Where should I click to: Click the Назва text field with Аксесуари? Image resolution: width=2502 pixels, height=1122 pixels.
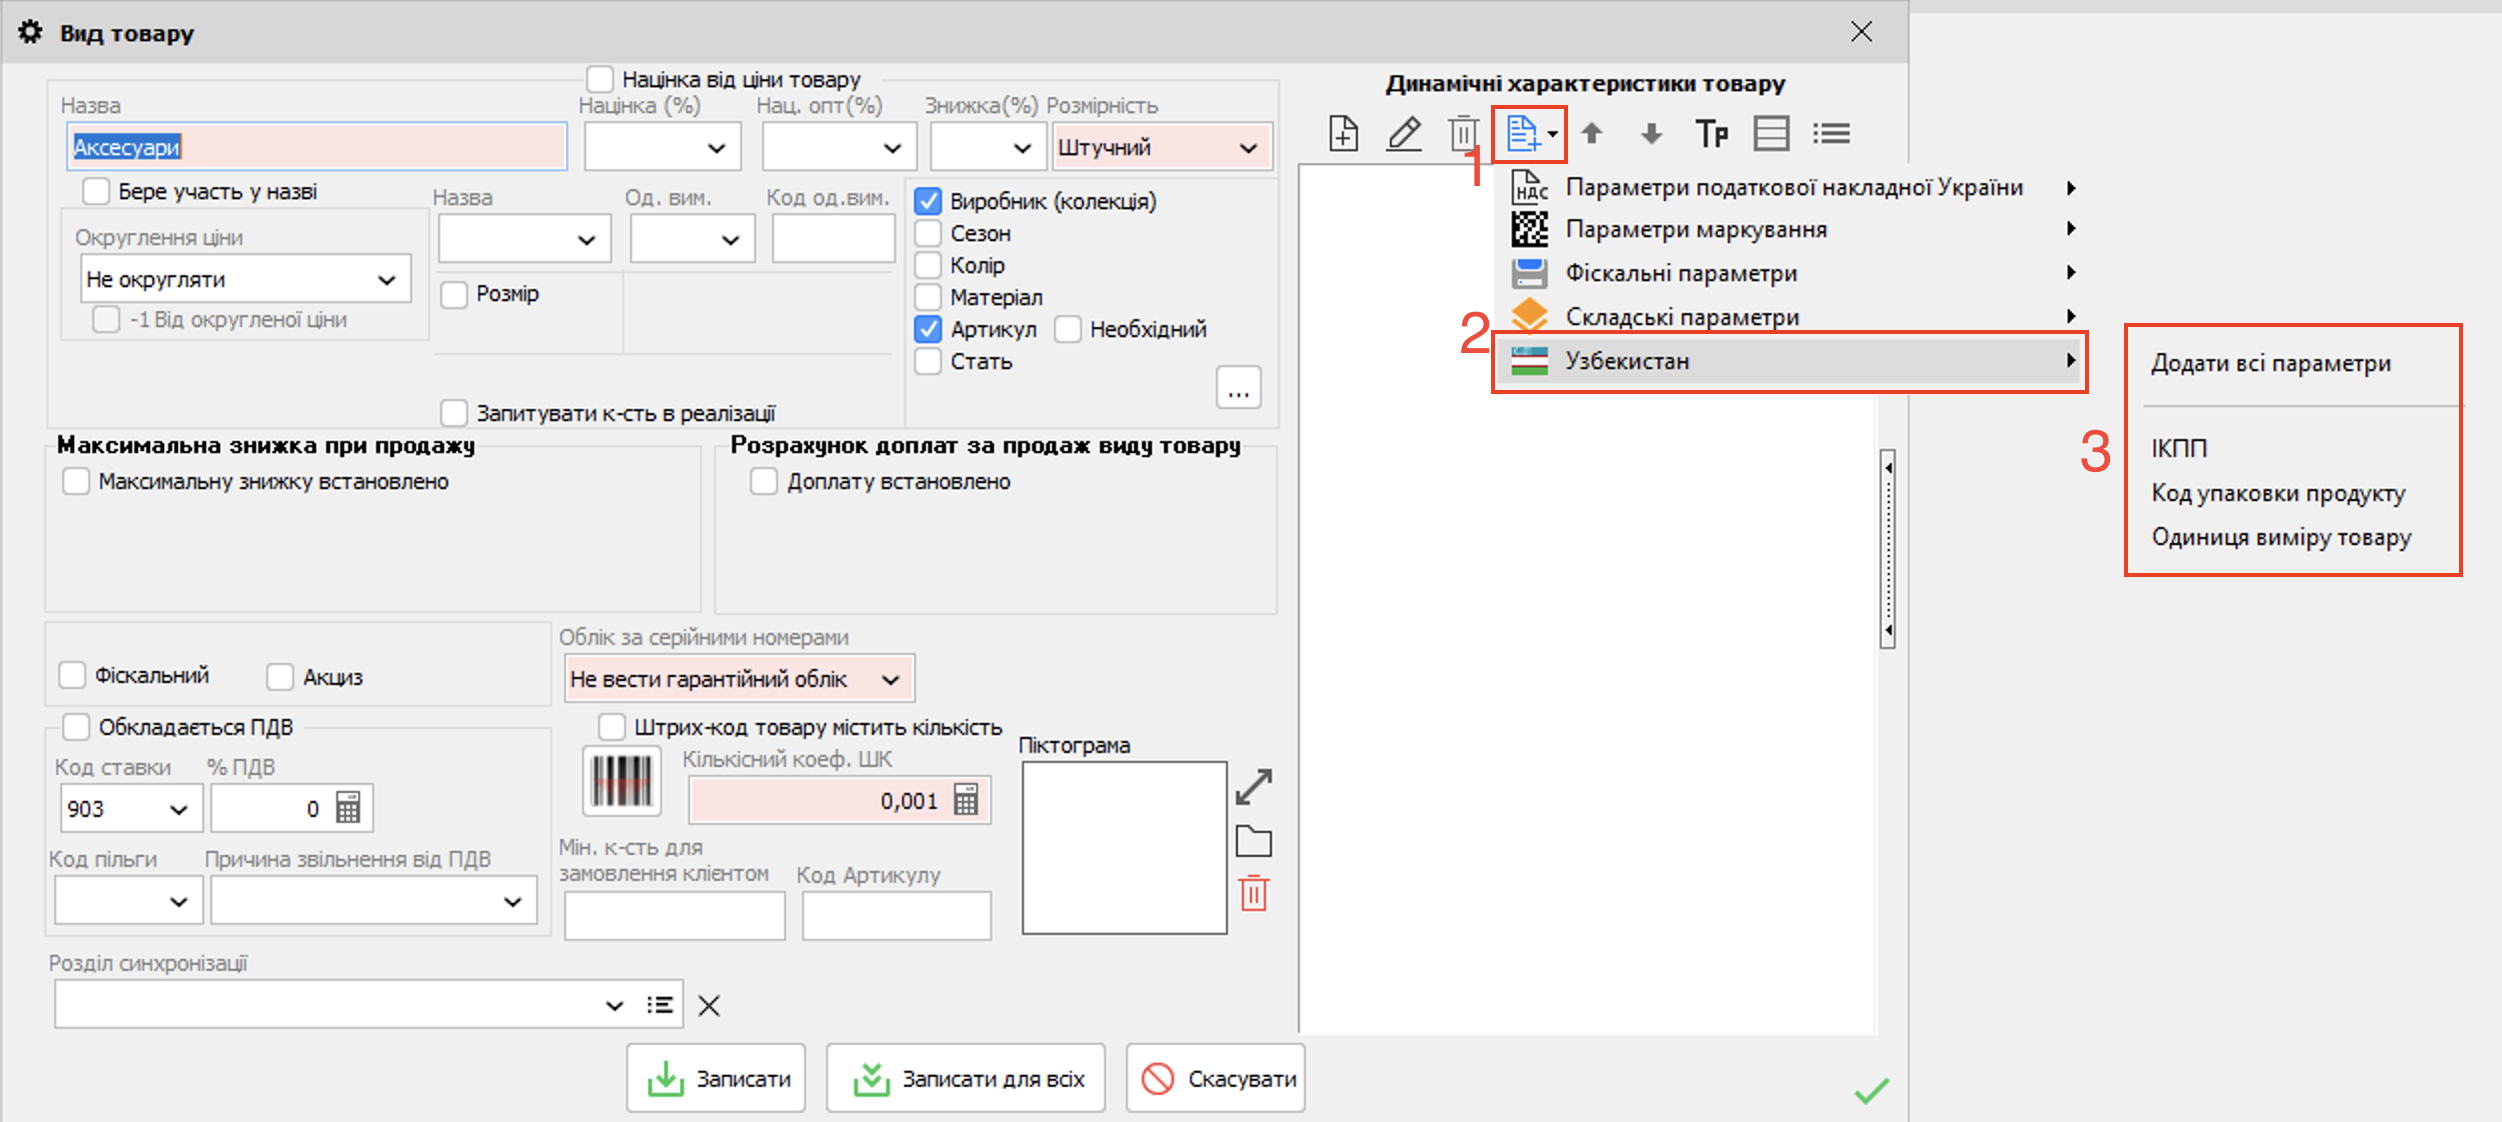[x=317, y=148]
